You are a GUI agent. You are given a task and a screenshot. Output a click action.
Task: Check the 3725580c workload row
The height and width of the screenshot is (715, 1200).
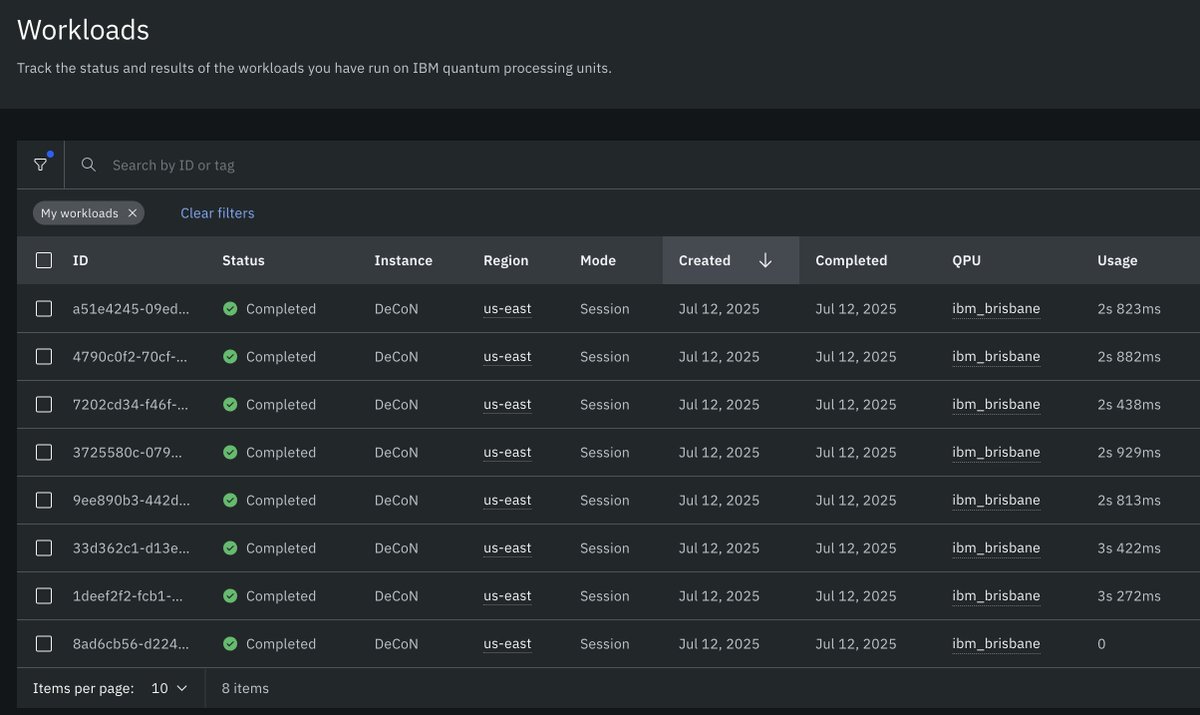[44, 453]
